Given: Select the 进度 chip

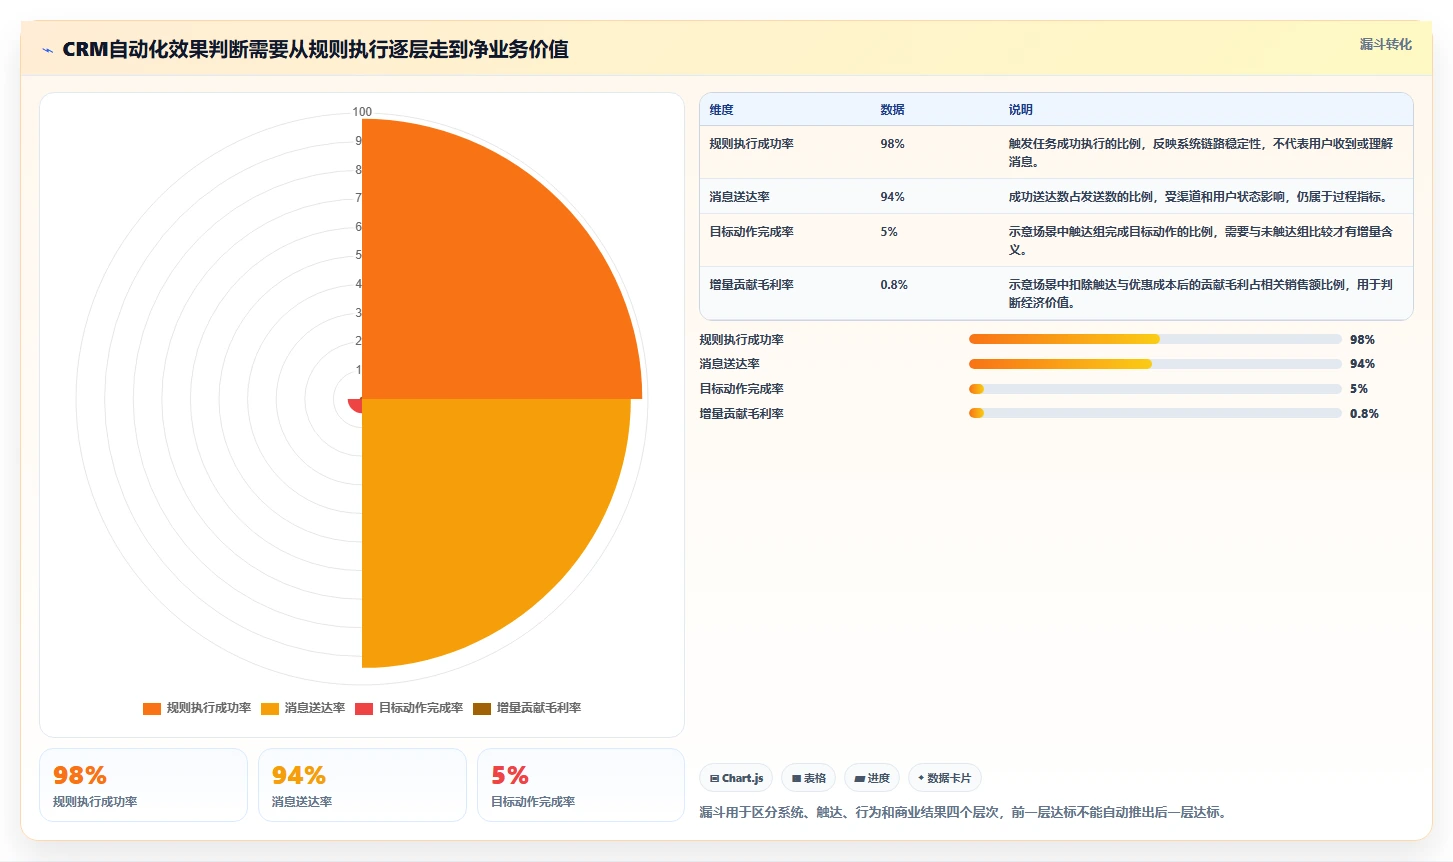Looking at the screenshot, I should 872,778.
